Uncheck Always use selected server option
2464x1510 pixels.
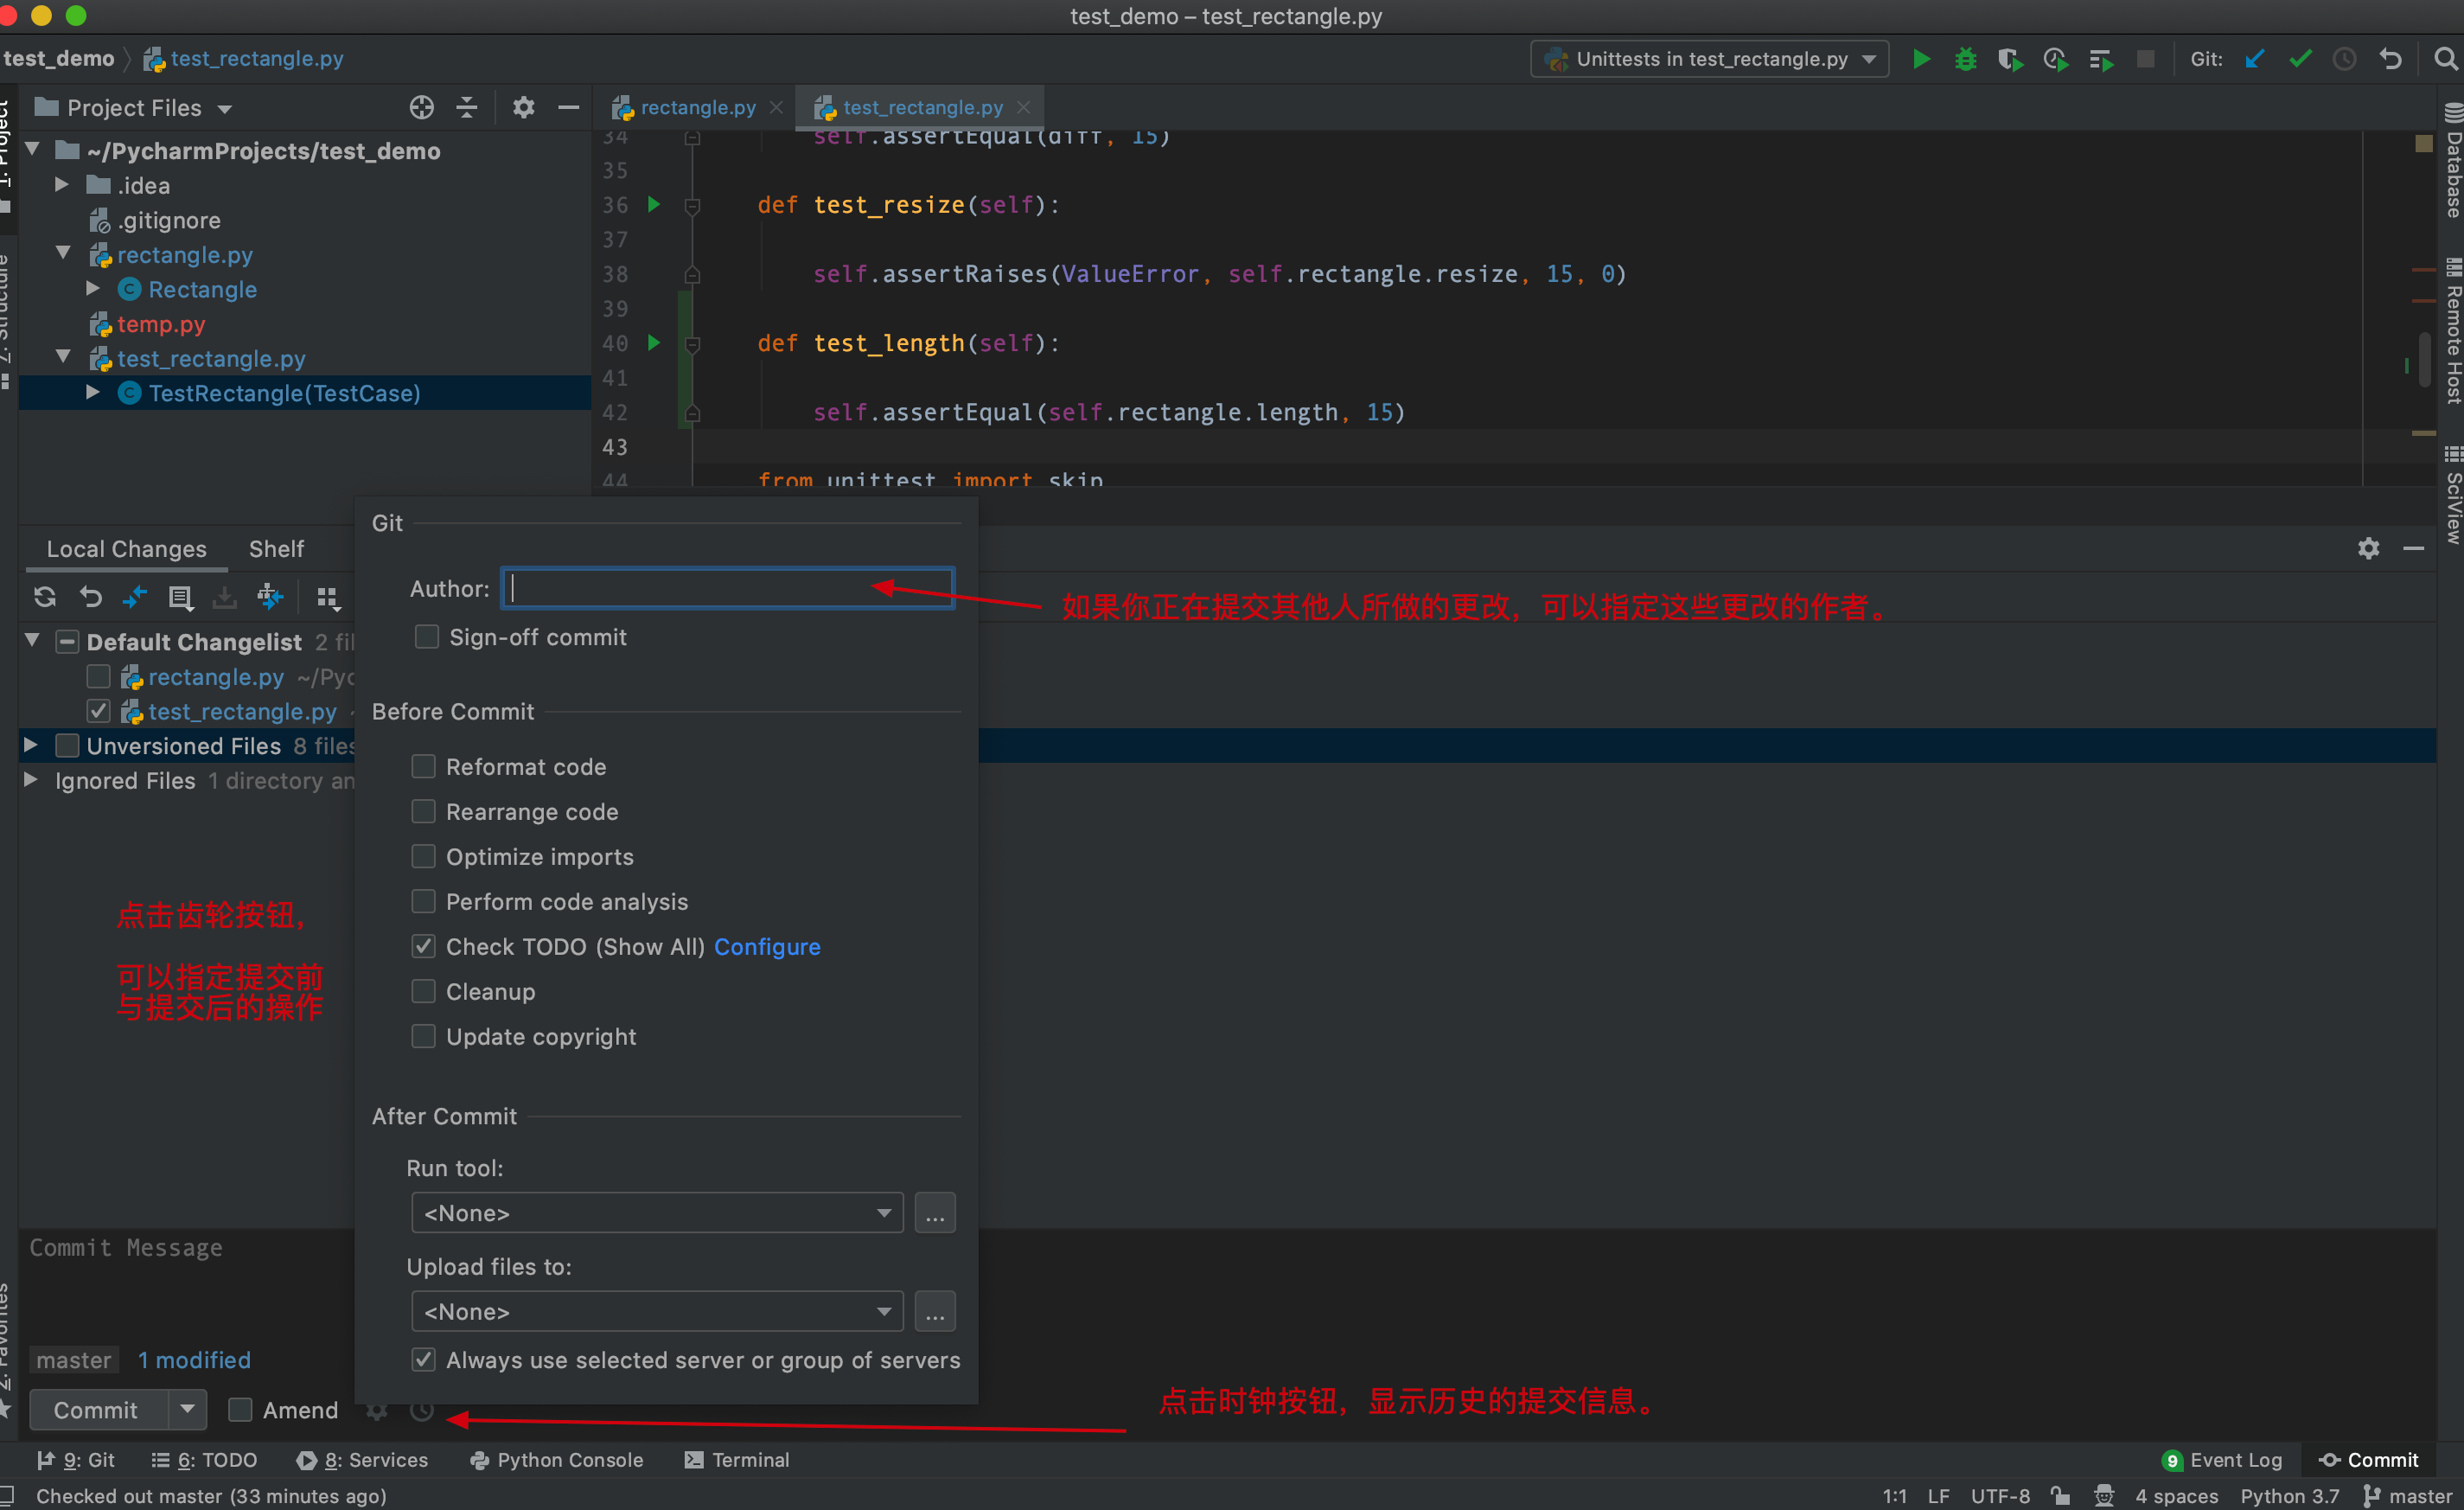[424, 1359]
